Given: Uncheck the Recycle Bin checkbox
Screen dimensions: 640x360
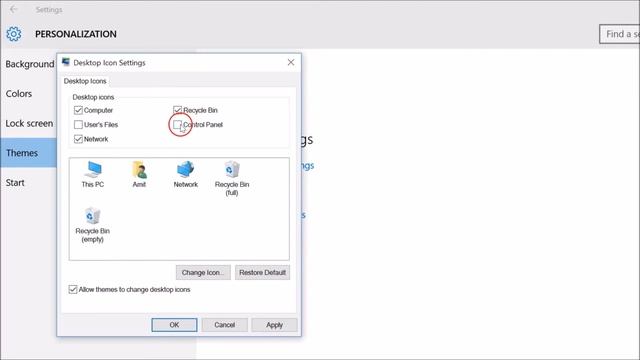Looking at the screenshot, I should tap(178, 110).
